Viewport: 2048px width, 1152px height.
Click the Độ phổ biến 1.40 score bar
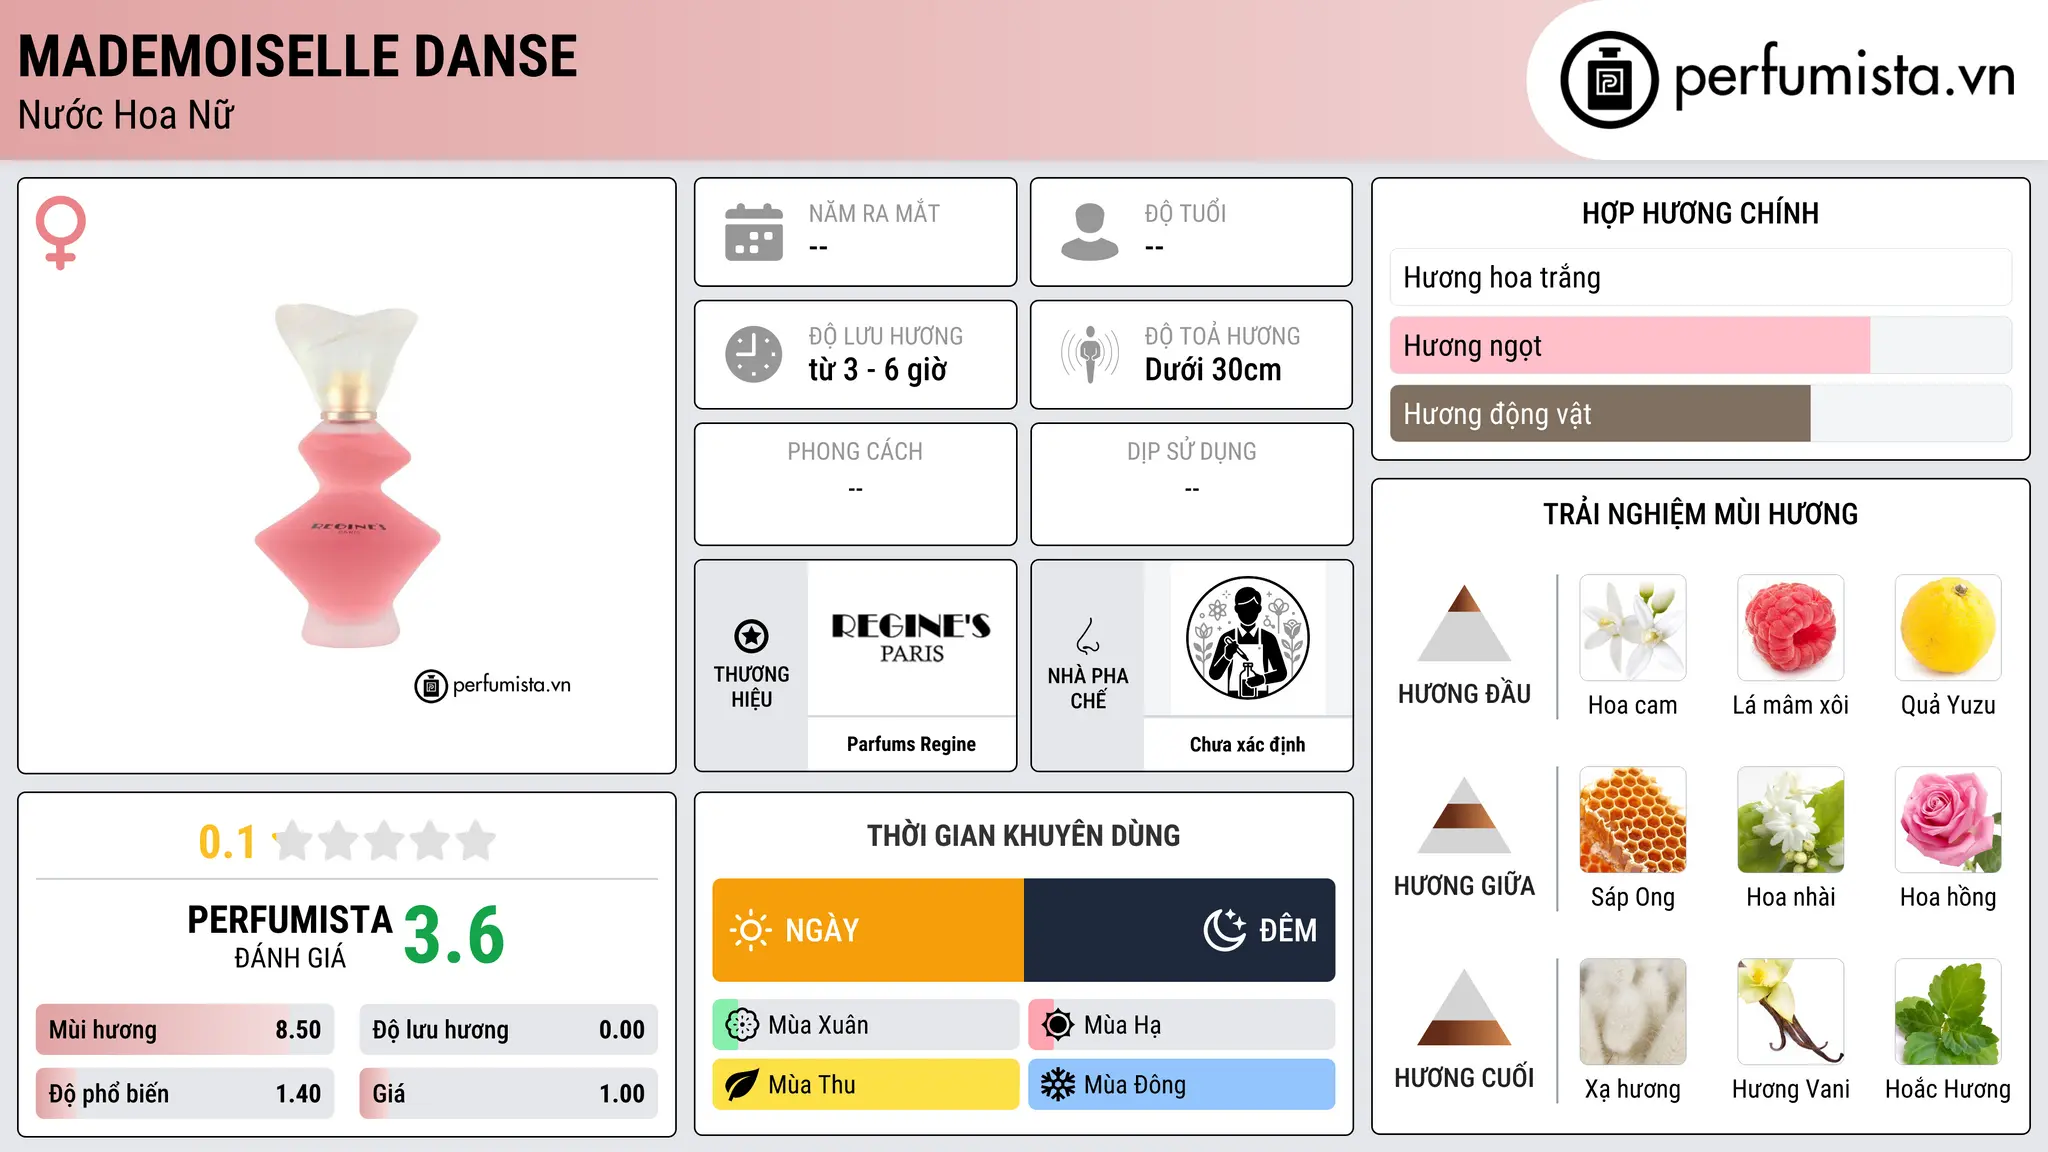185,1093
